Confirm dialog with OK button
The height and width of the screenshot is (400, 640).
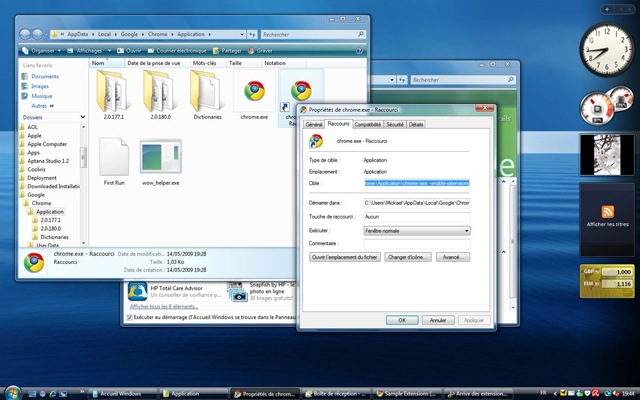[x=402, y=320]
